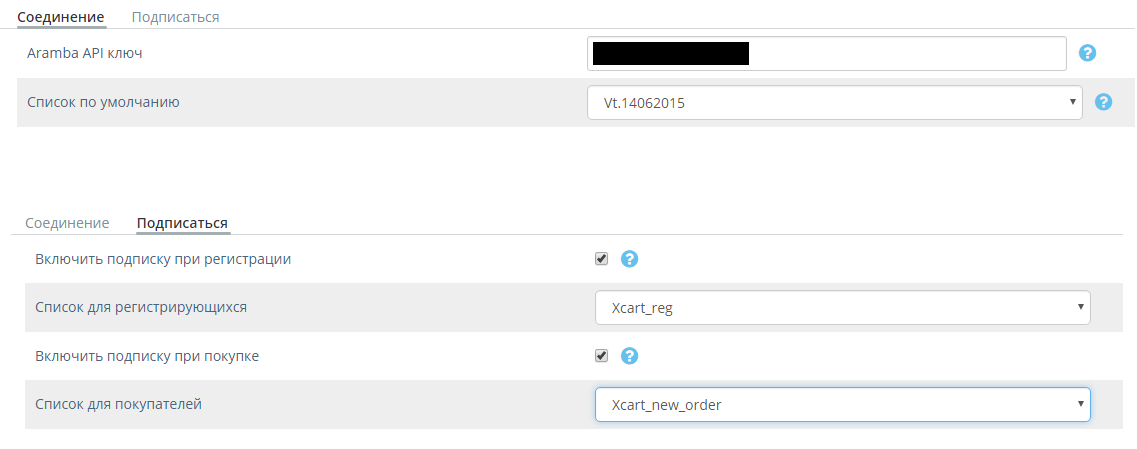Open the Vt.14062015 default list dropdown

[x=835, y=103]
